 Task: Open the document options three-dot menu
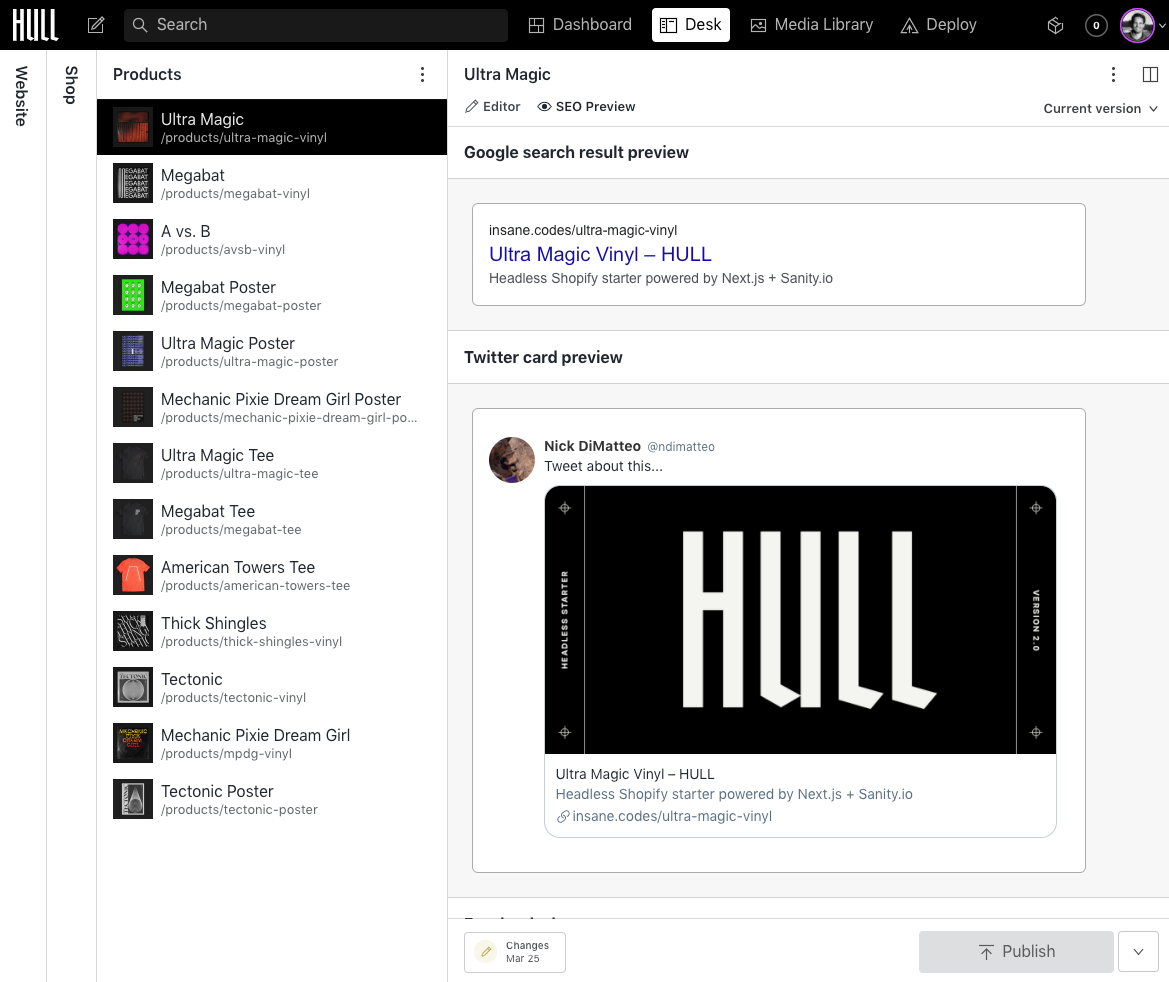1113,74
